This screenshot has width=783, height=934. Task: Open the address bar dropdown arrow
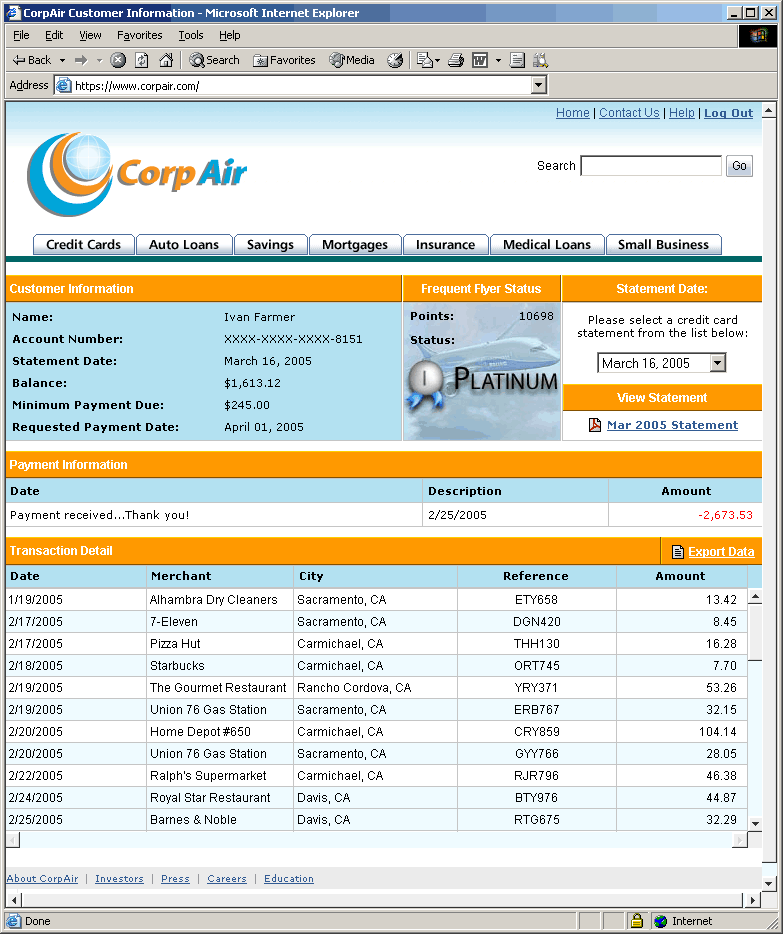[539, 85]
